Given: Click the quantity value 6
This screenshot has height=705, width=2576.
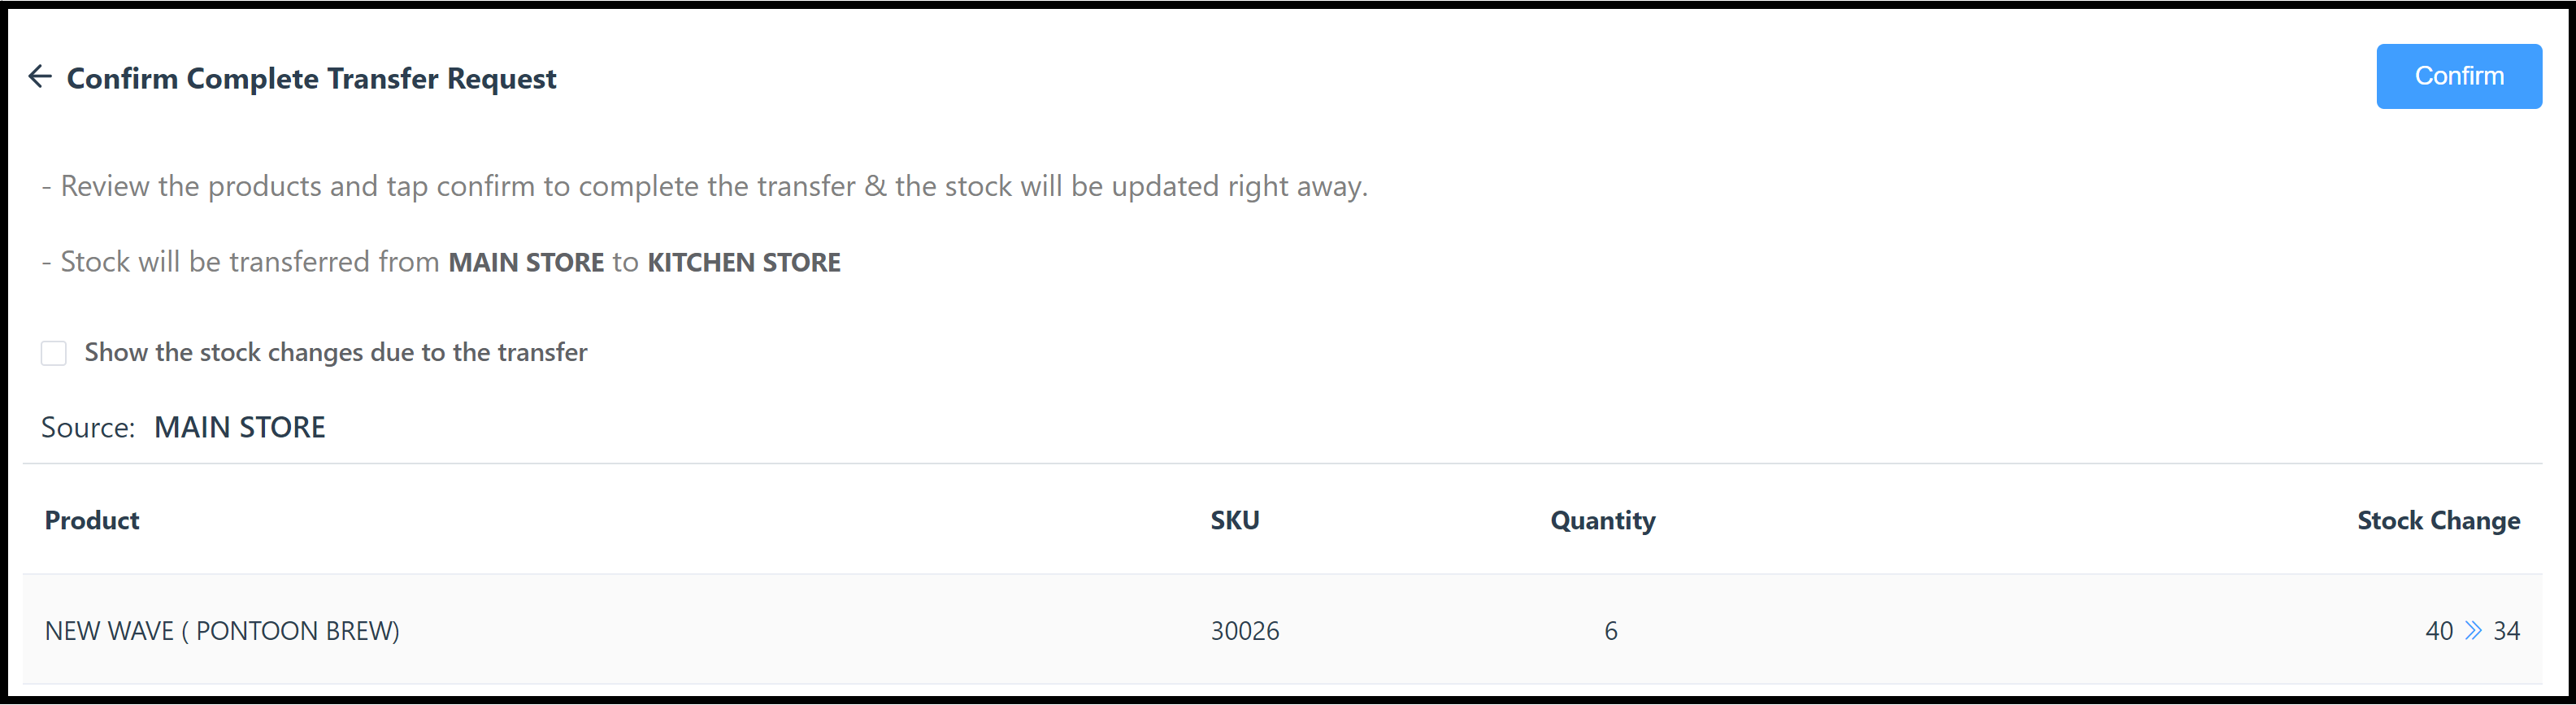Looking at the screenshot, I should point(1612,631).
